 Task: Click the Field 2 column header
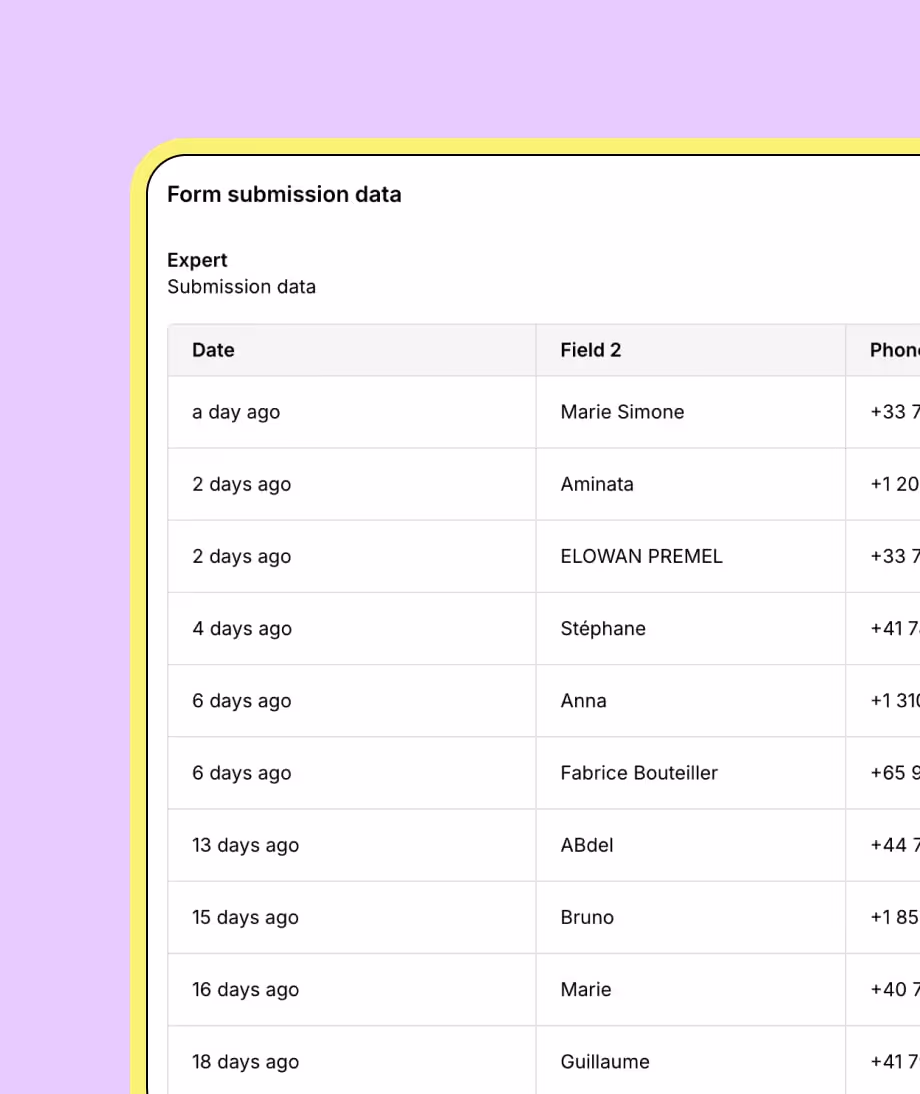pyautogui.click(x=691, y=350)
